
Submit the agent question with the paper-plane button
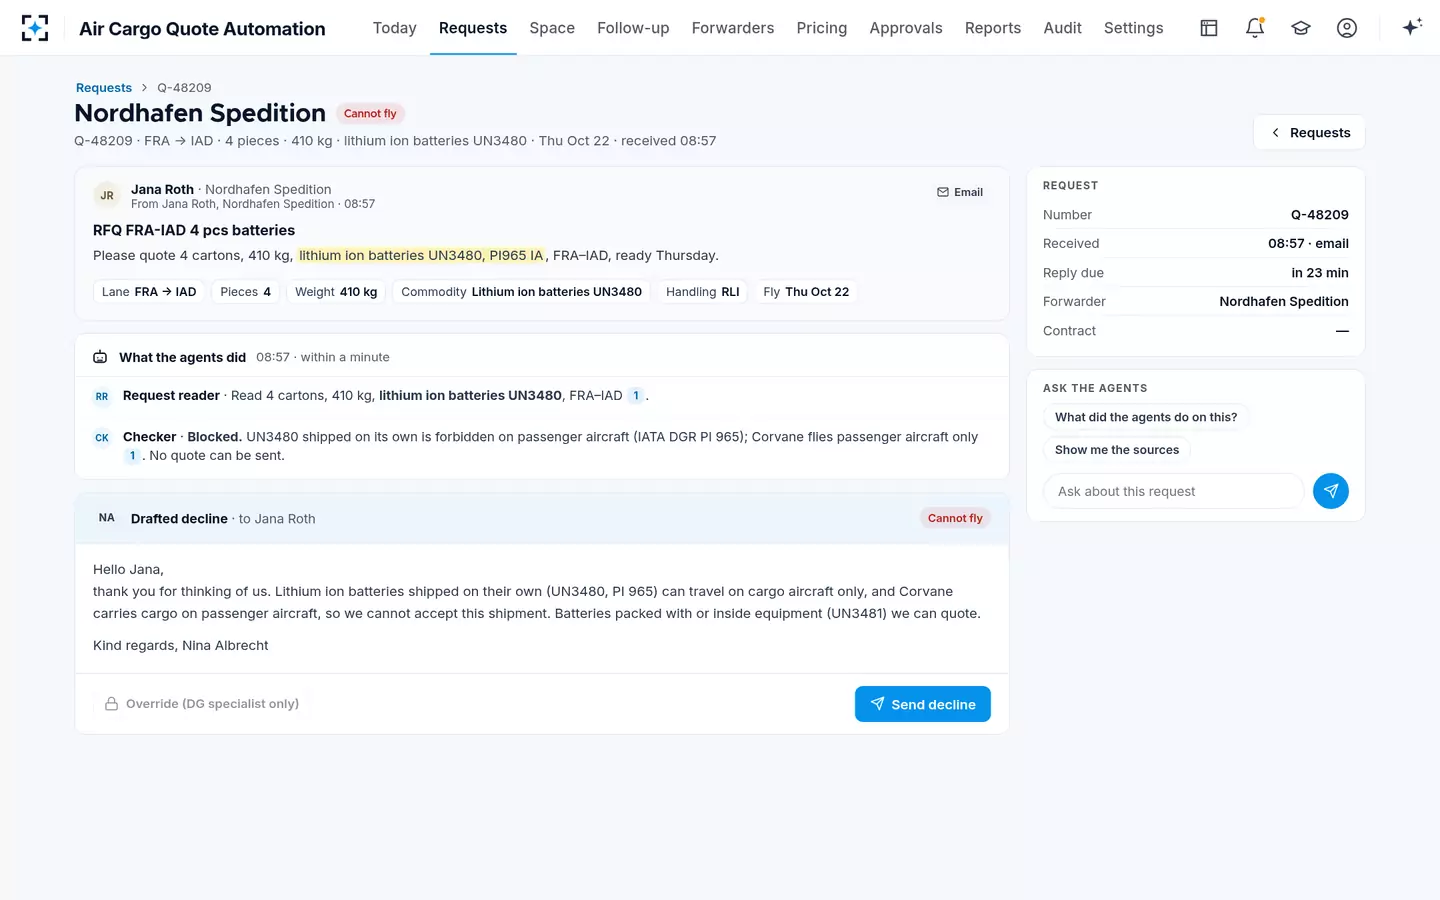(x=1331, y=491)
